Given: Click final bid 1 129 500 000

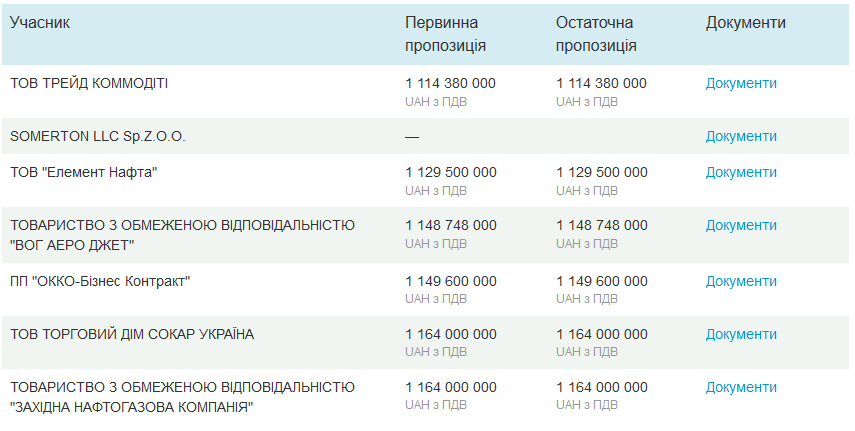Looking at the screenshot, I should coord(601,172).
